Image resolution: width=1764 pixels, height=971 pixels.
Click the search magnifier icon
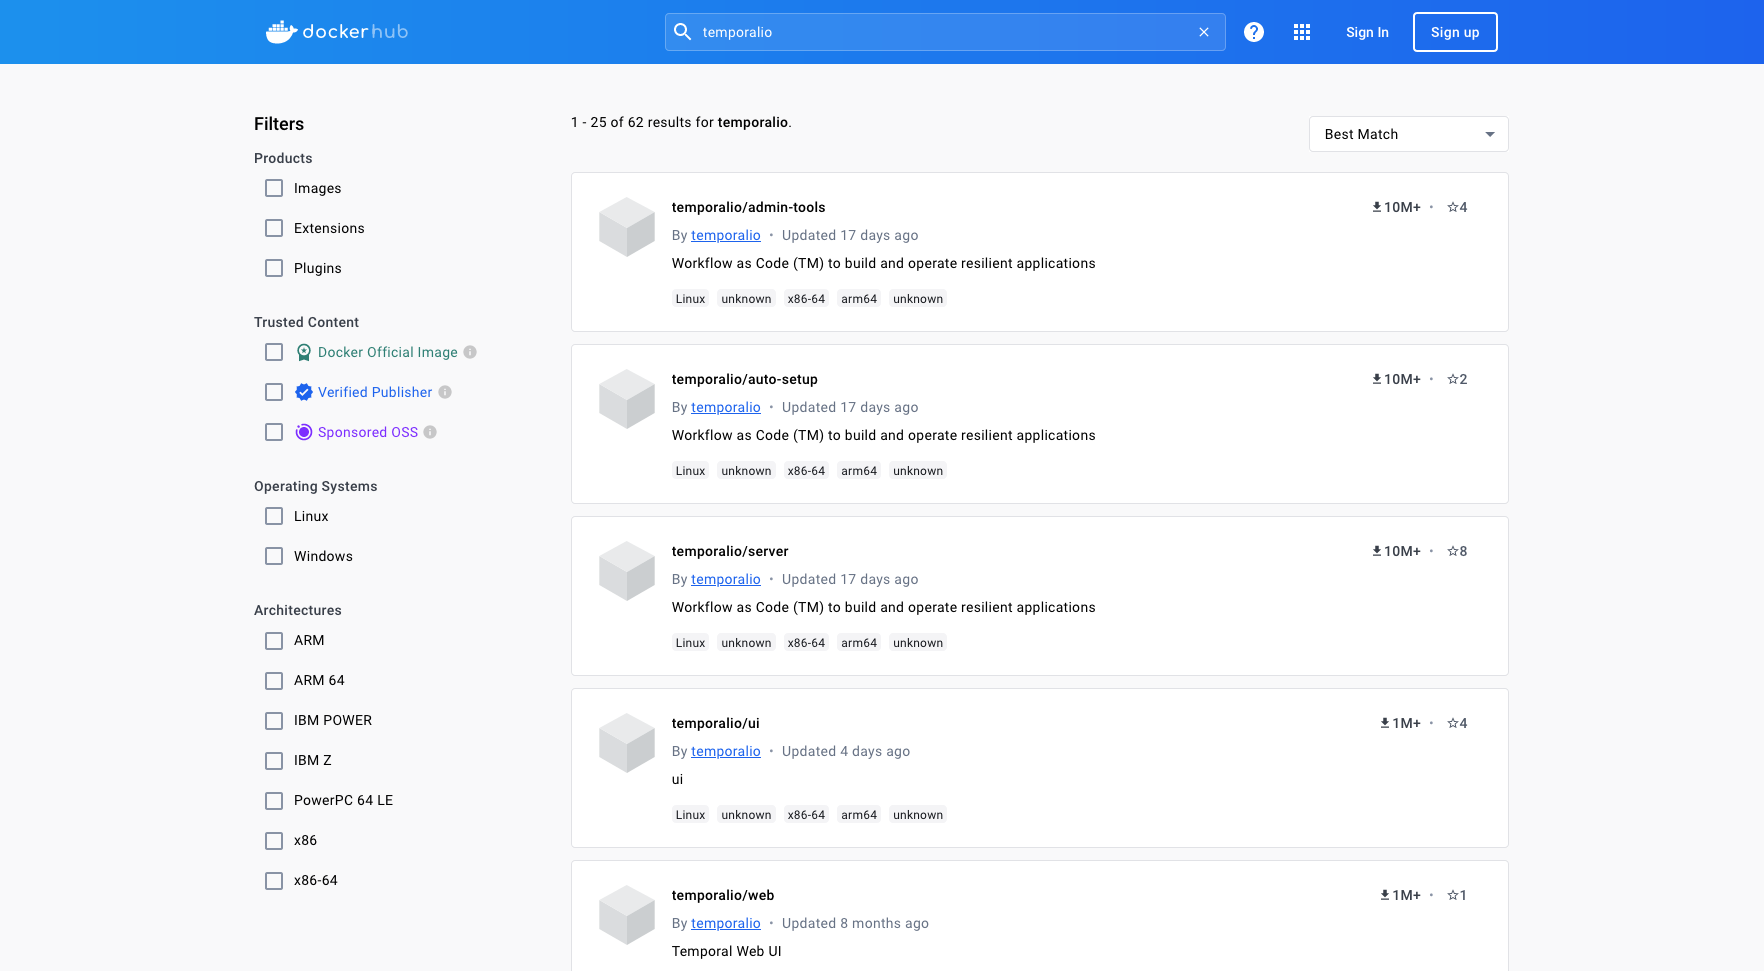pyautogui.click(x=683, y=32)
